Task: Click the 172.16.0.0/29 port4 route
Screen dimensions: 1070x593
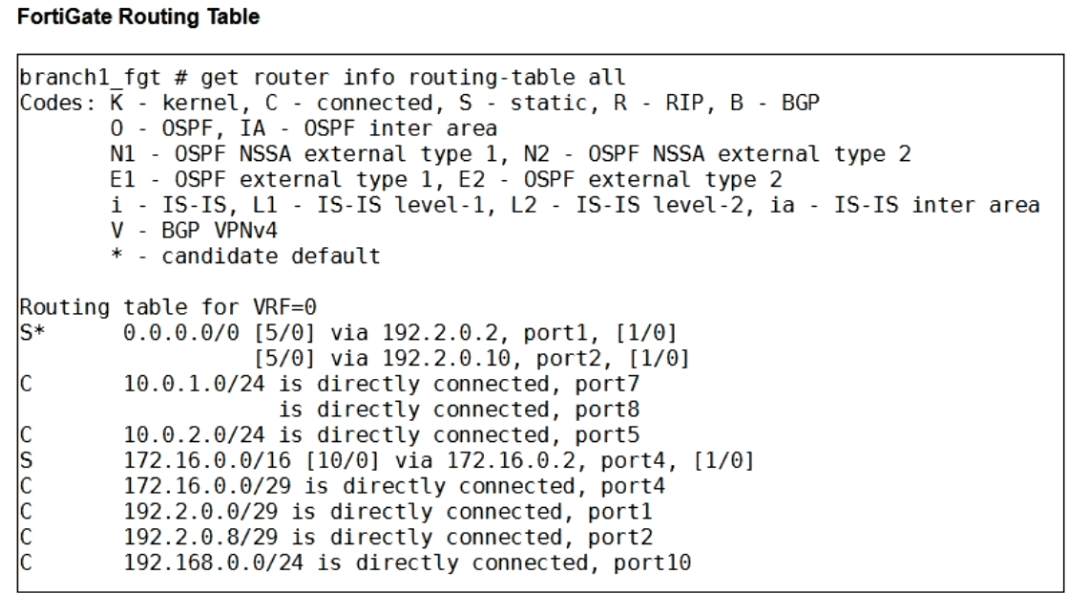Action: pos(394,486)
